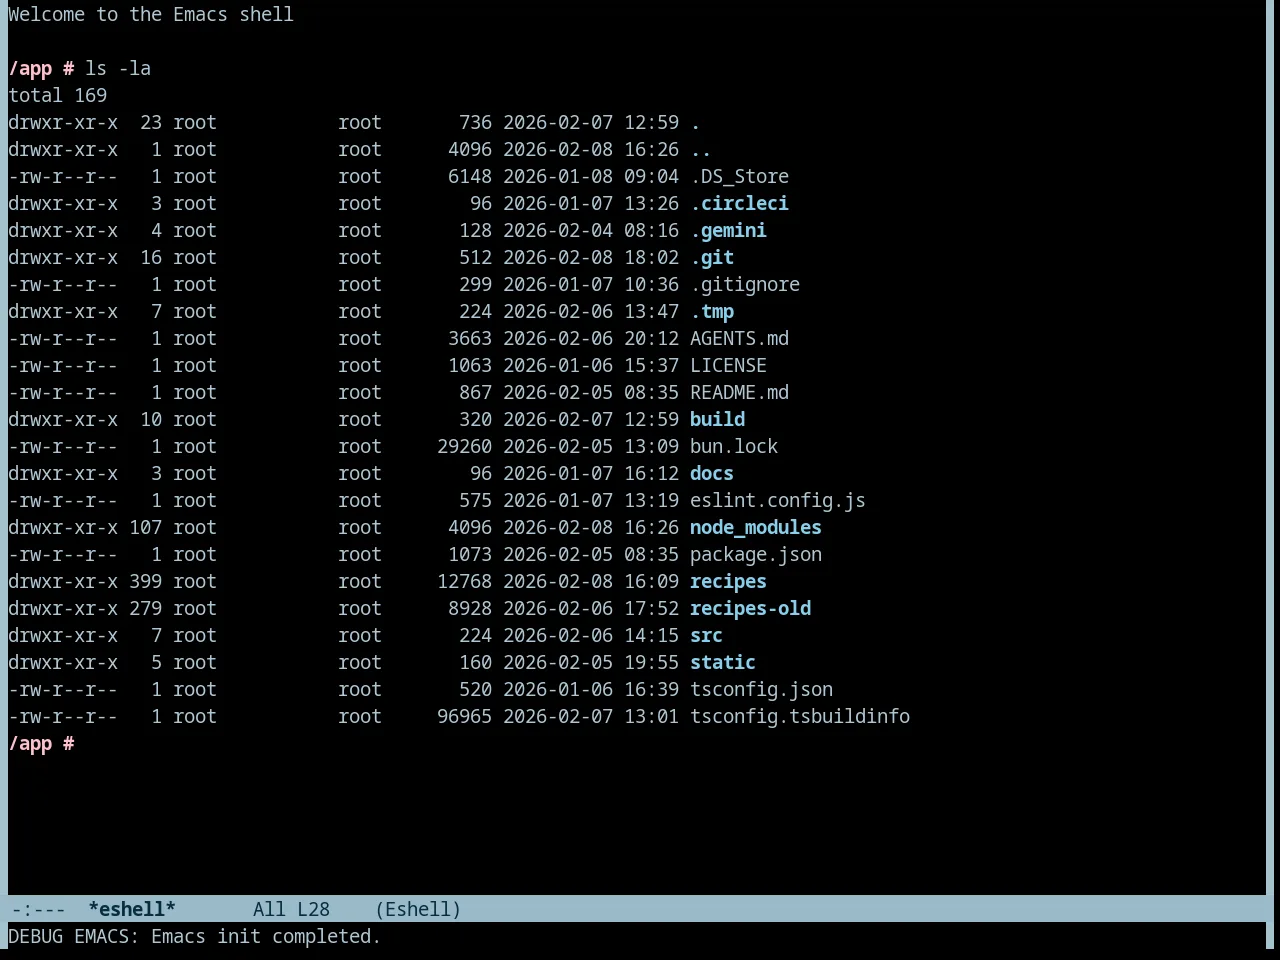Click the 'ls -la' command text
Viewport: 1280px width, 960px height.
coord(118,68)
